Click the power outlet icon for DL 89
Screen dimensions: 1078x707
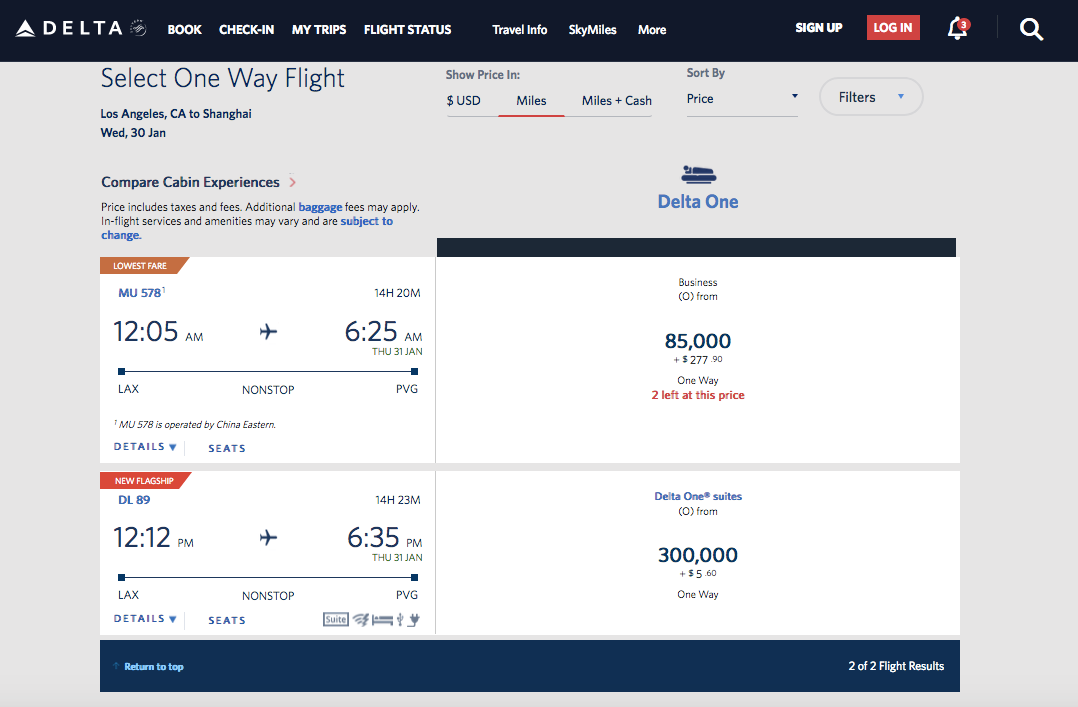414,619
